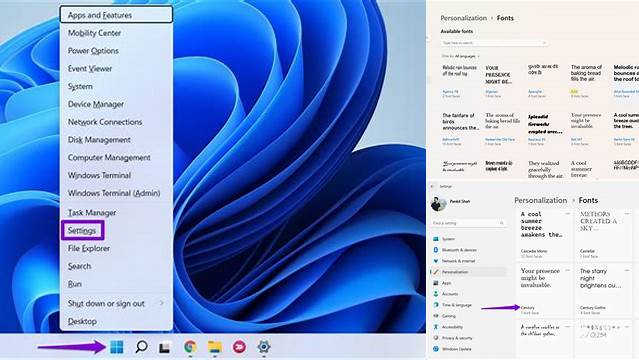Select the Personalization brush icon in sidebar

436,272
